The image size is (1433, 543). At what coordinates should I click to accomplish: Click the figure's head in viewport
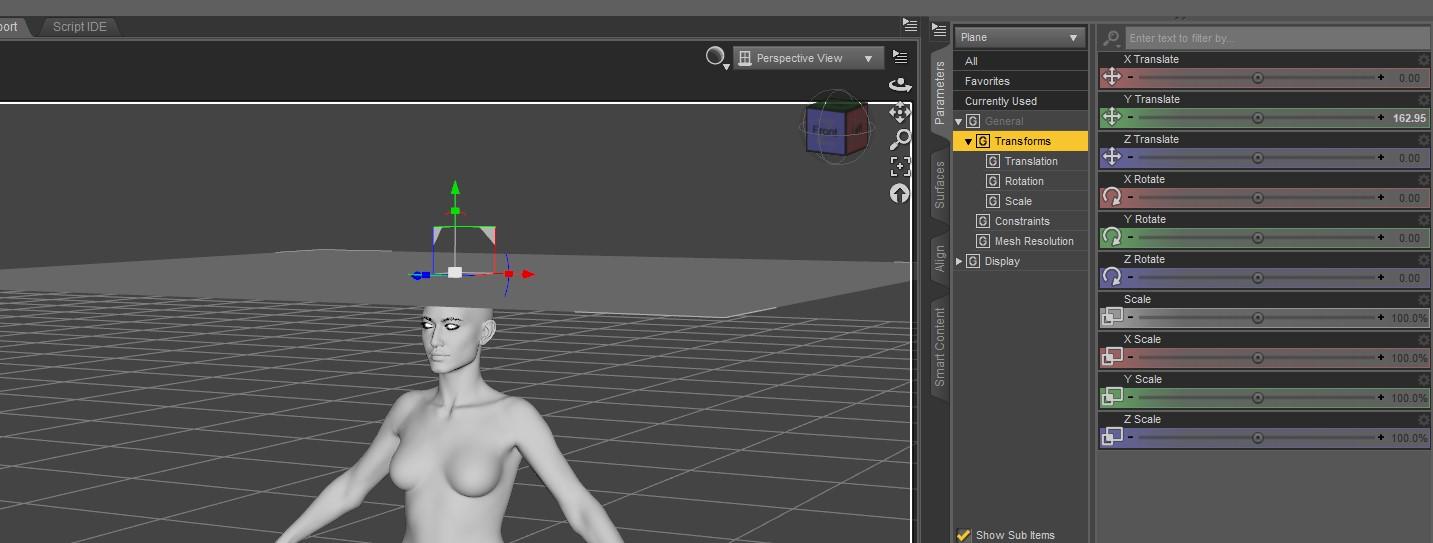456,338
